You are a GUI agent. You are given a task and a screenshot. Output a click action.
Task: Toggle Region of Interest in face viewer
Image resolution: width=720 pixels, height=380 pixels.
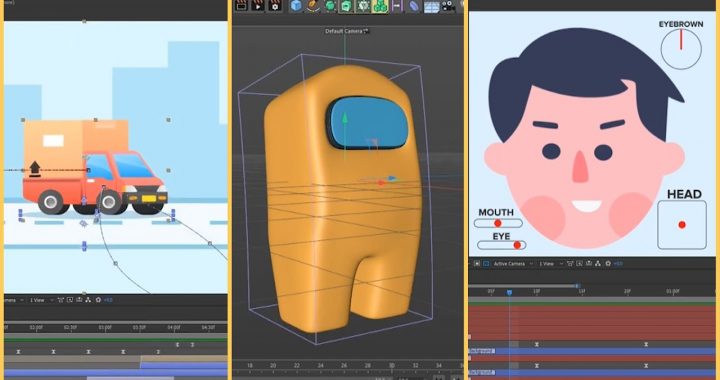[477, 263]
